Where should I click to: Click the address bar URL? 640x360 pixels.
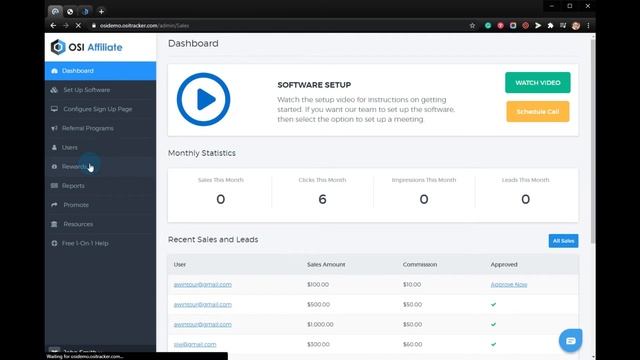coord(144,26)
